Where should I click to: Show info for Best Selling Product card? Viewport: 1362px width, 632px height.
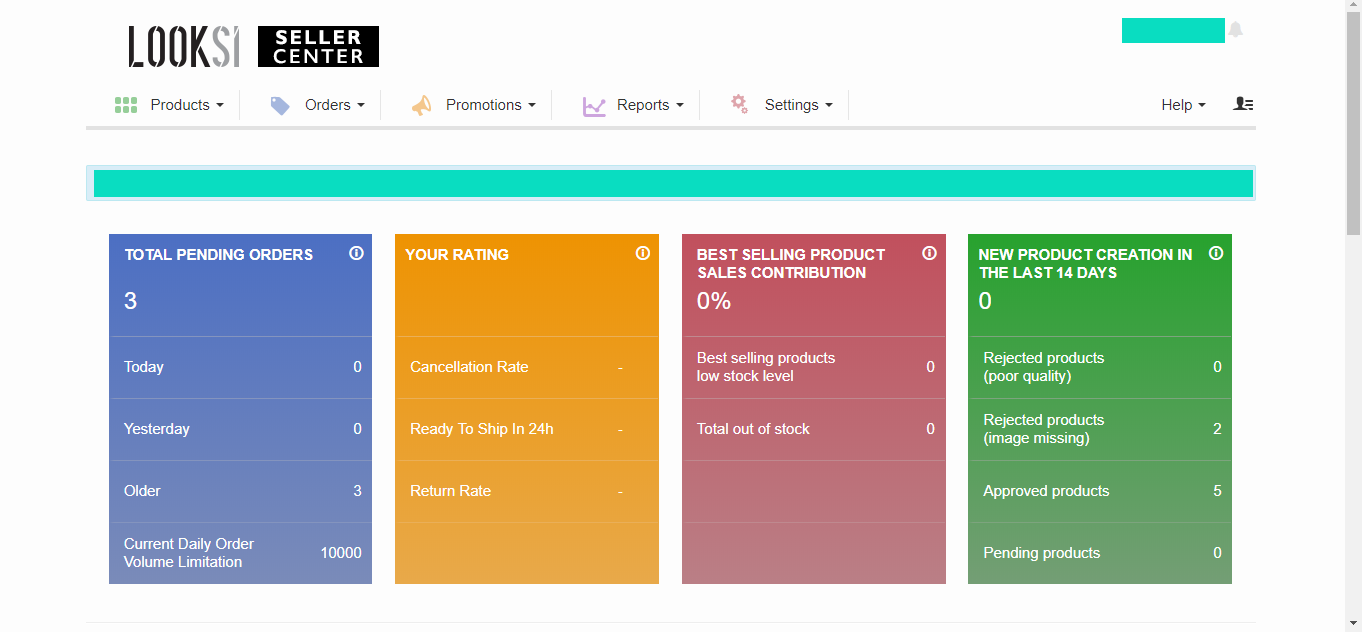929,253
